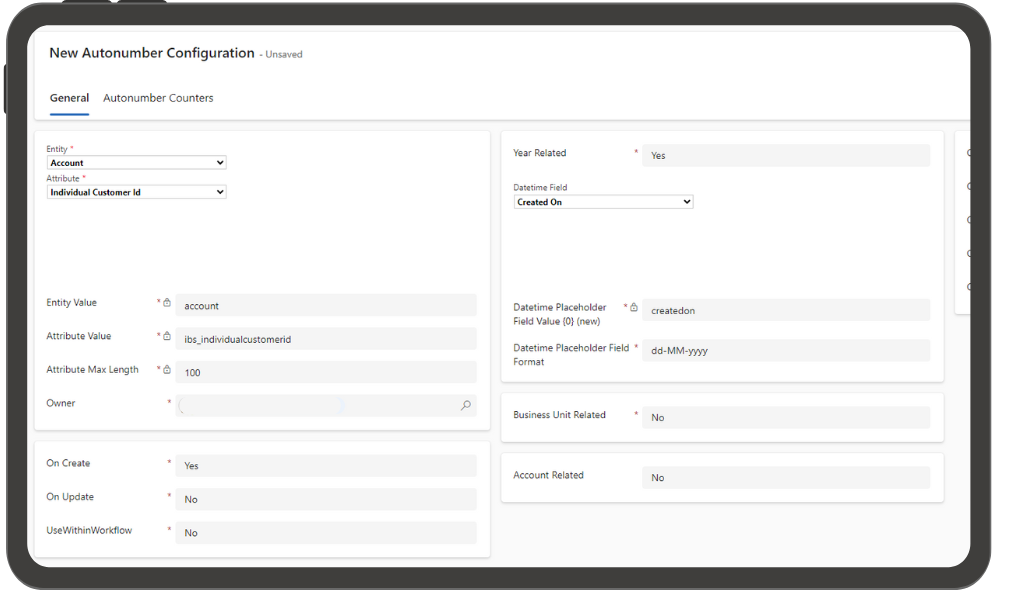Image resolution: width=1024 pixels, height=594 pixels.
Task: Expand the Datetime Field dropdown showing Created On
Action: pyautogui.click(x=603, y=202)
